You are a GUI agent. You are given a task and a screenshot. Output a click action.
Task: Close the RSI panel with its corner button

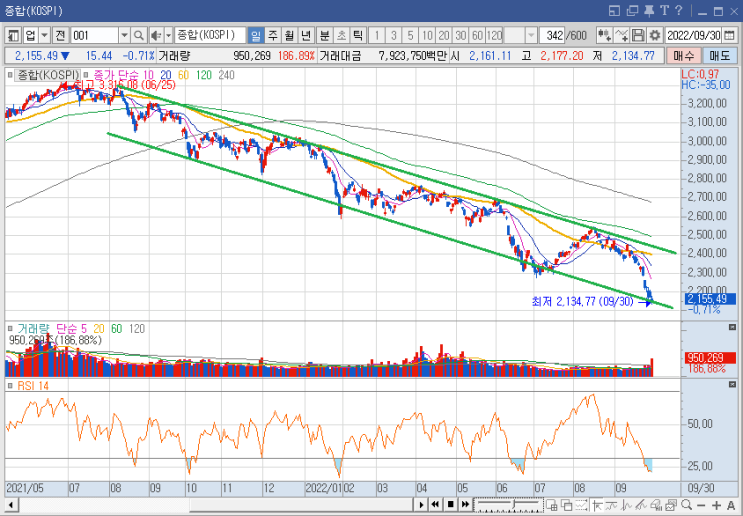pos(732,384)
